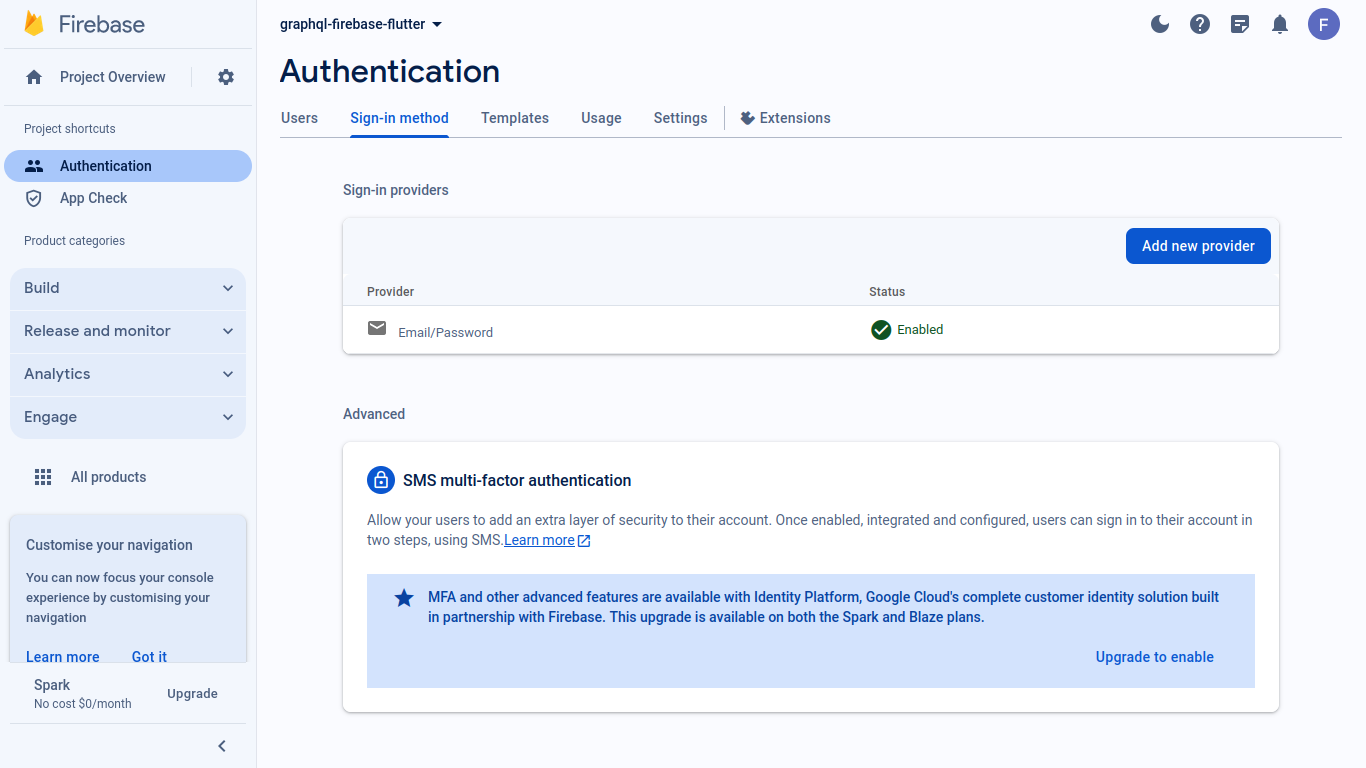Open the Usage tab
Image resolution: width=1366 pixels, height=768 pixels.
pos(601,118)
